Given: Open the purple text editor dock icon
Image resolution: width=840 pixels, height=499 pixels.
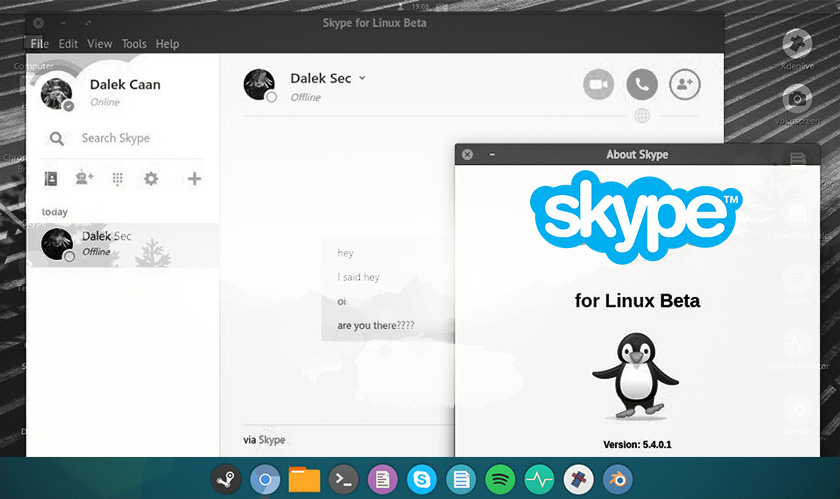Looking at the screenshot, I should pyautogui.click(x=382, y=479).
